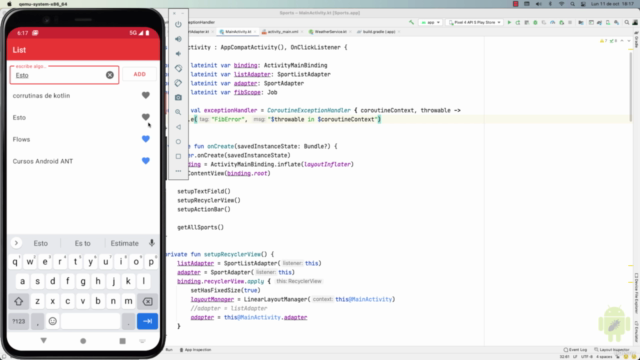Tap the keyboard backspace key
This screenshot has height=360, width=640.
147,302
